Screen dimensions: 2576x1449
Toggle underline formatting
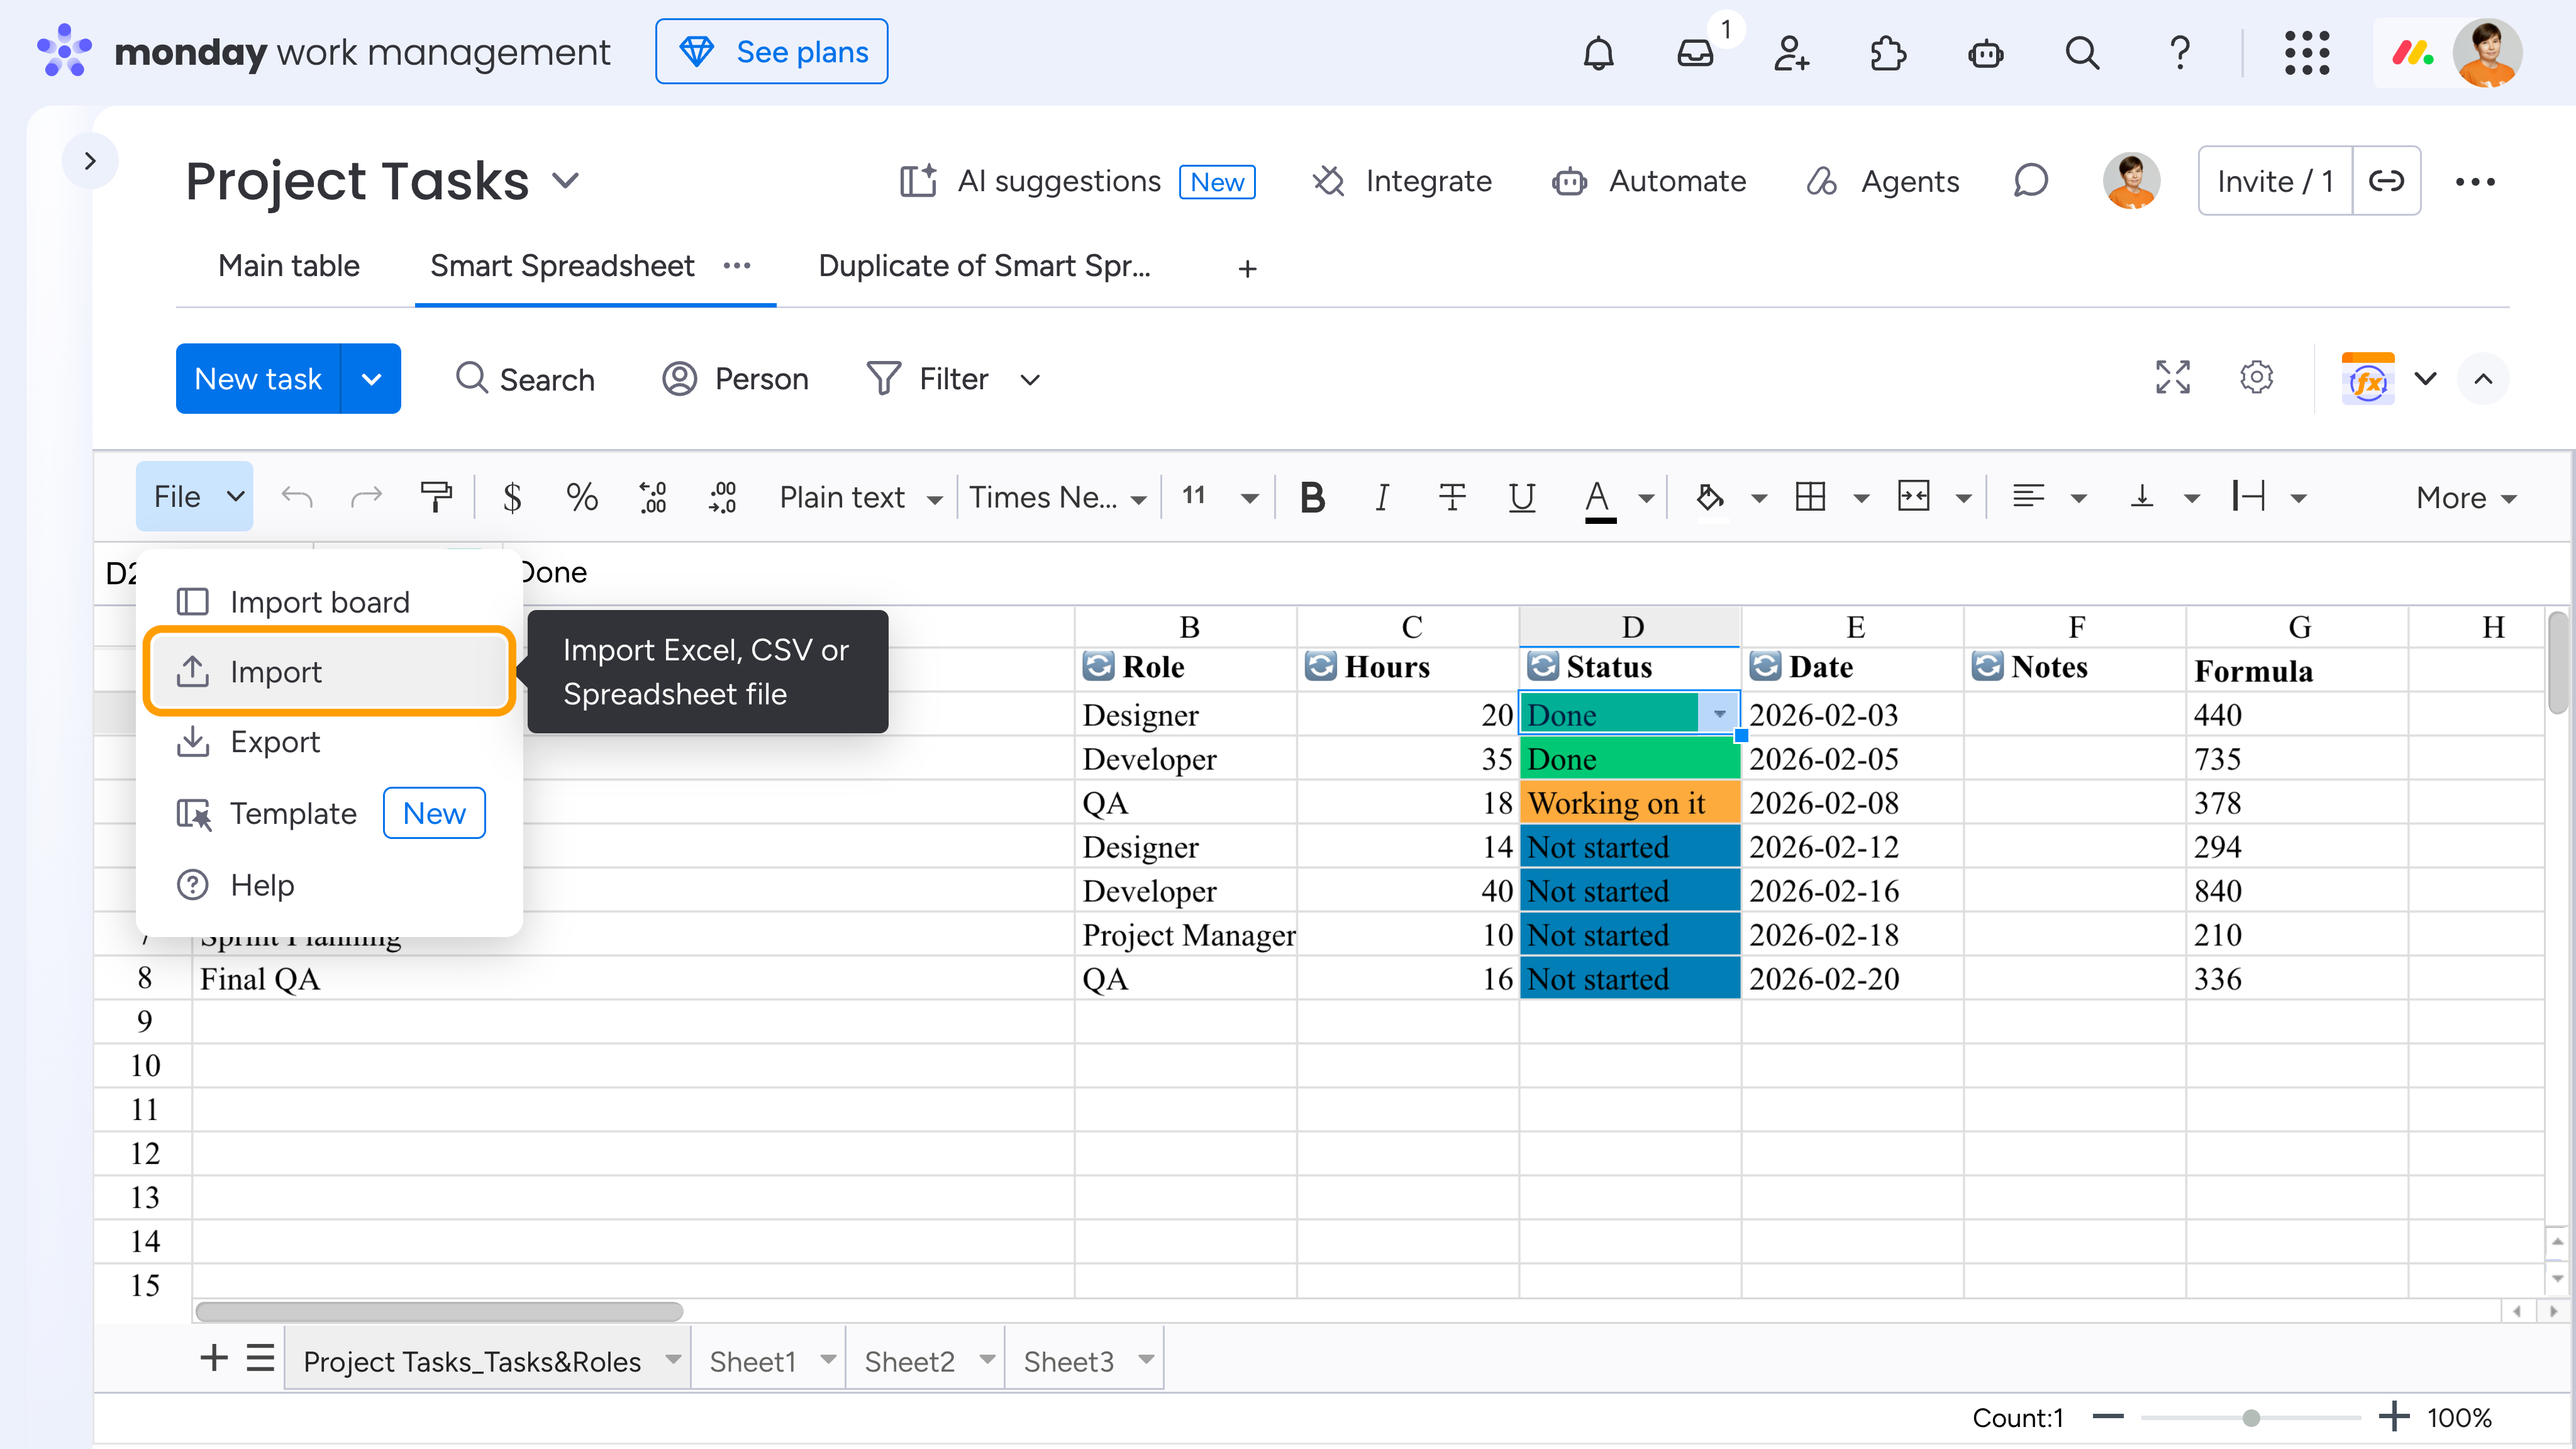[1522, 497]
